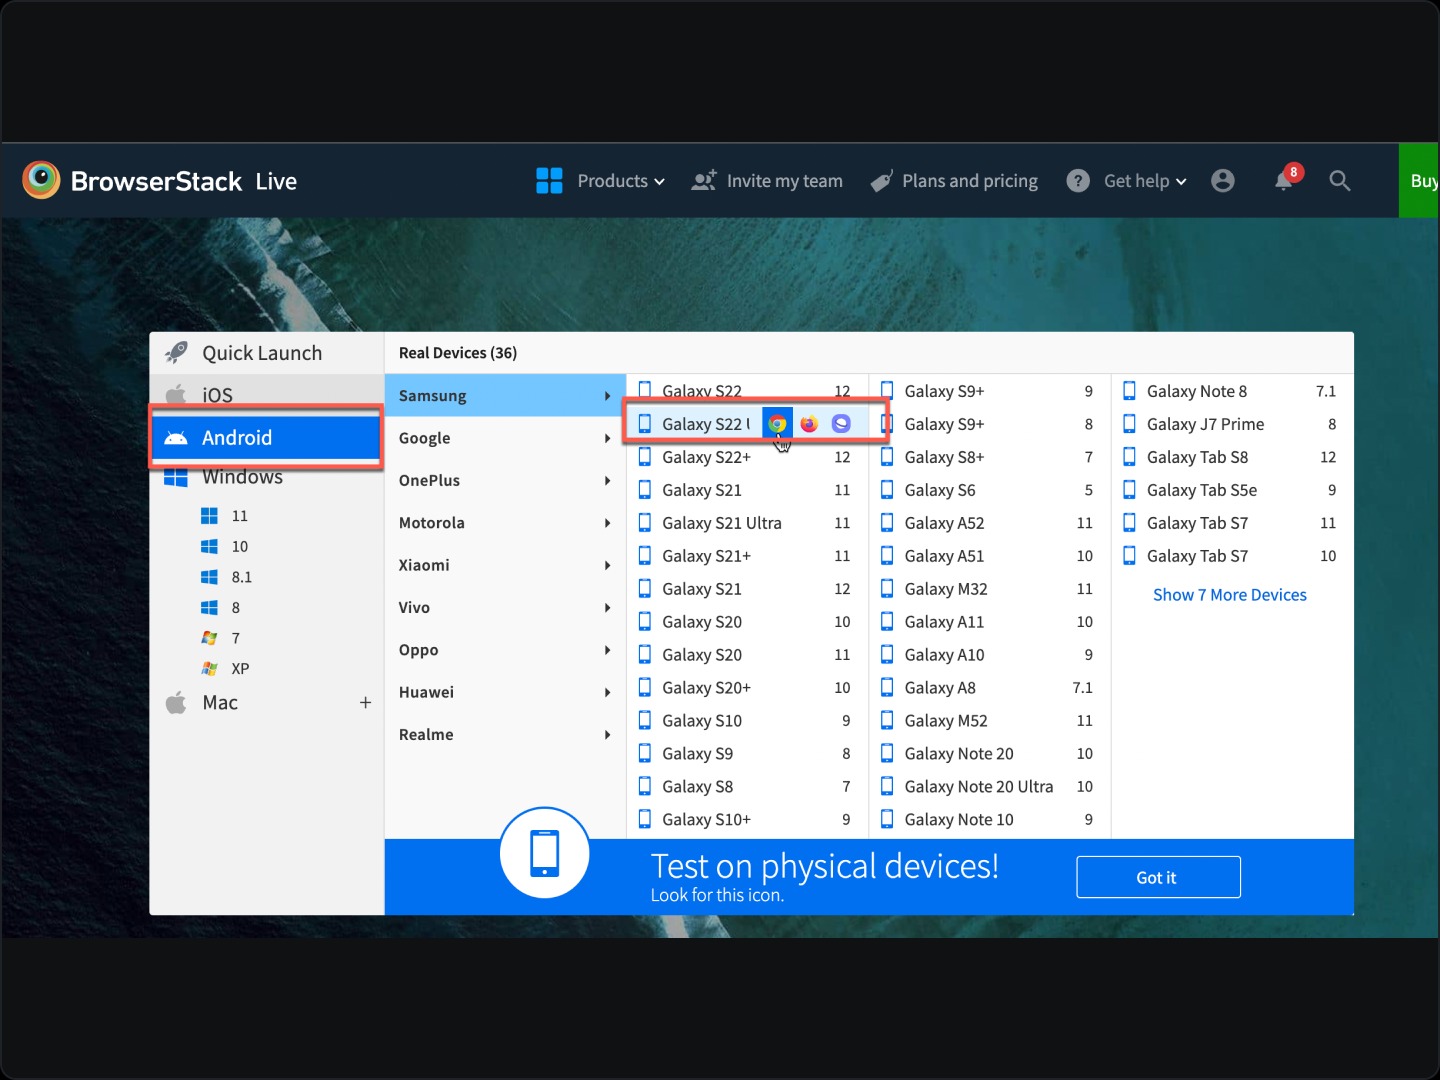The width and height of the screenshot is (1440, 1080).
Task: Expand the Motorola devices submenu
Action: pyautogui.click(x=505, y=523)
